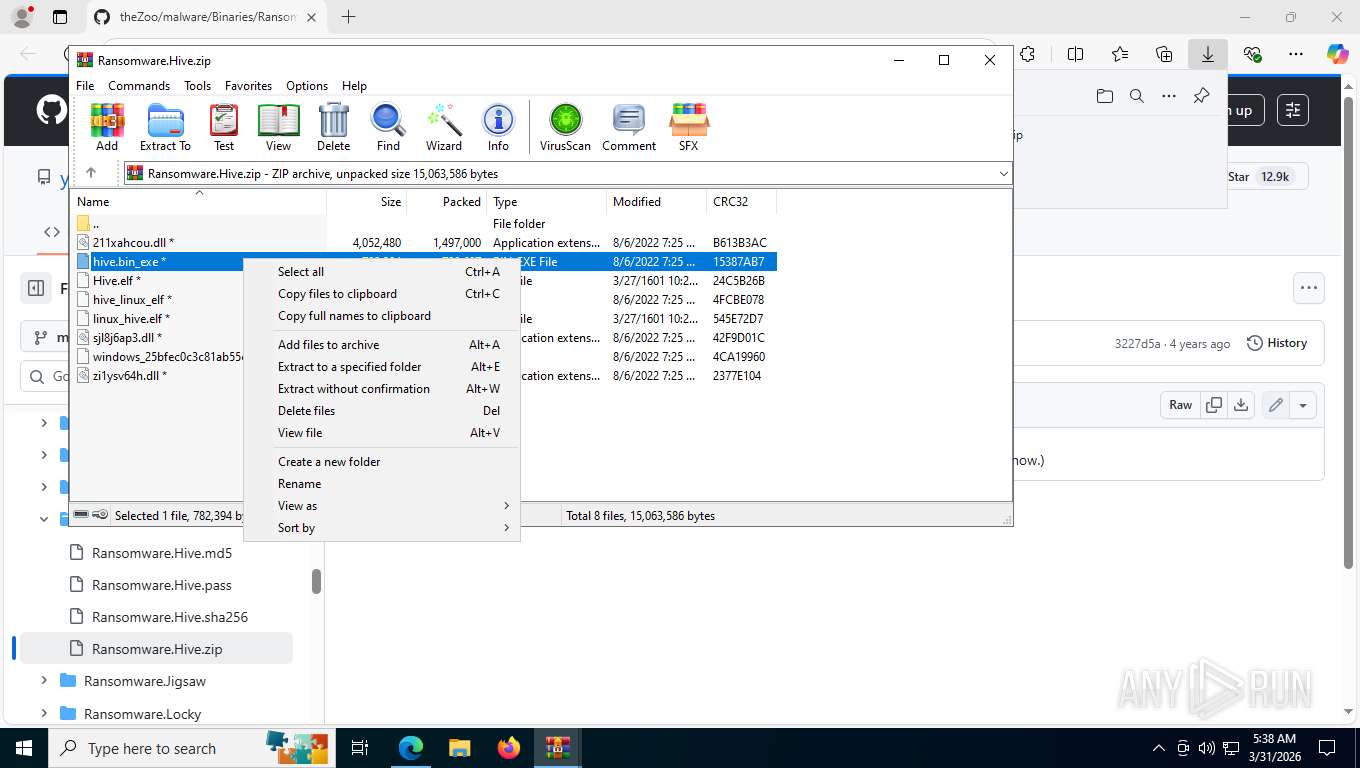Image resolution: width=1360 pixels, height=768 pixels.
Task: Download raw file icon on GitHub
Action: (x=1241, y=405)
